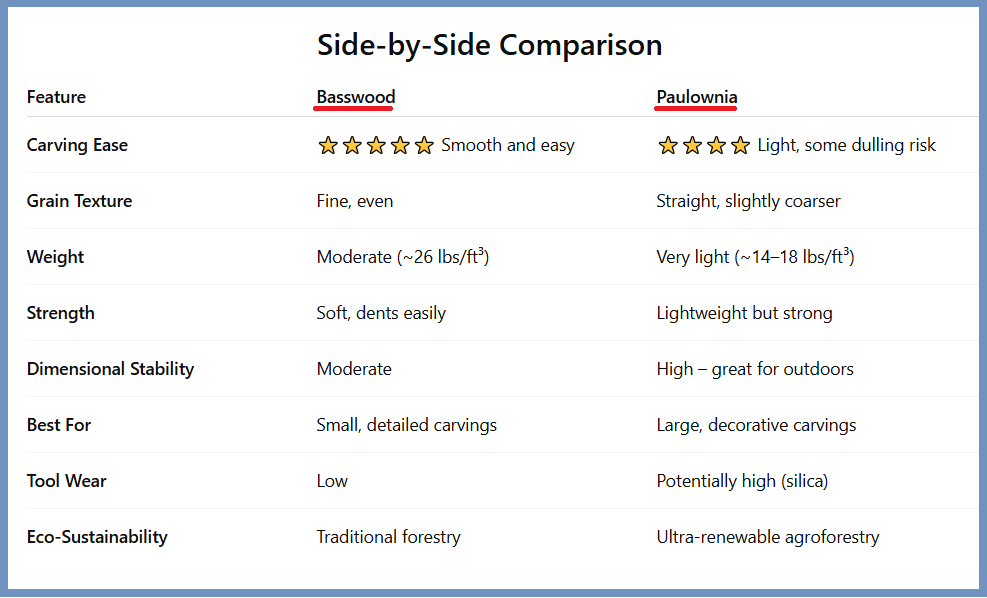Image resolution: width=987 pixels, height=598 pixels.
Task: Select the "Small, detailed carvings" cell
Action: pyautogui.click(x=407, y=425)
